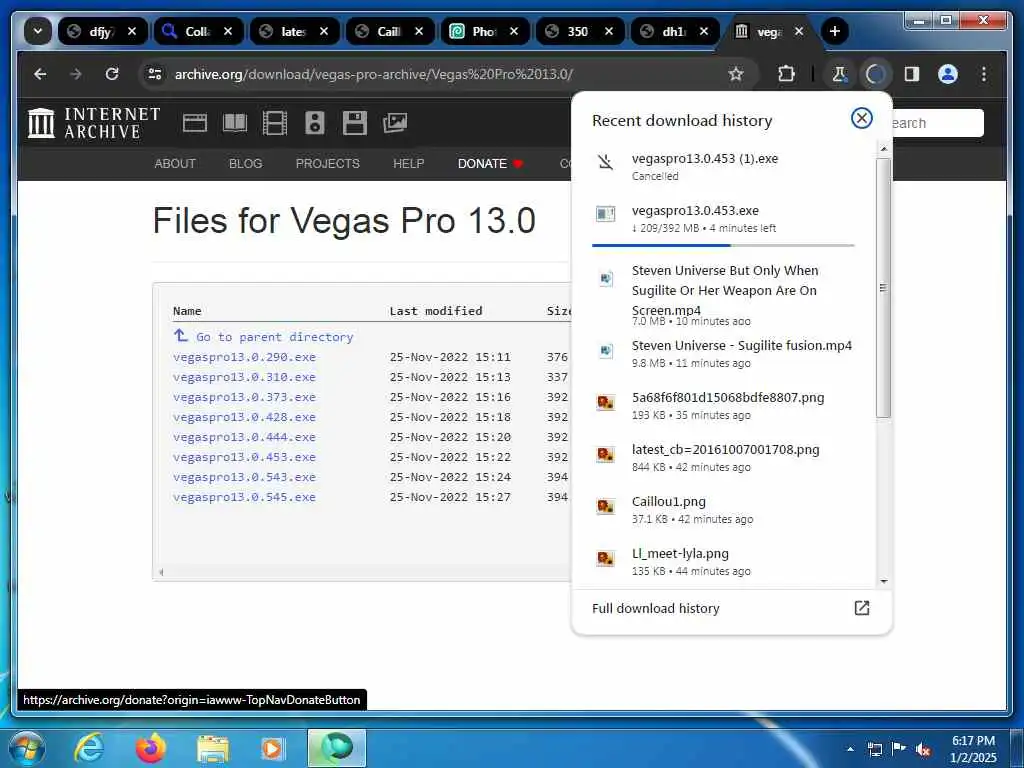Open the Chrome profile avatar
The image size is (1024, 768).
[x=948, y=74]
